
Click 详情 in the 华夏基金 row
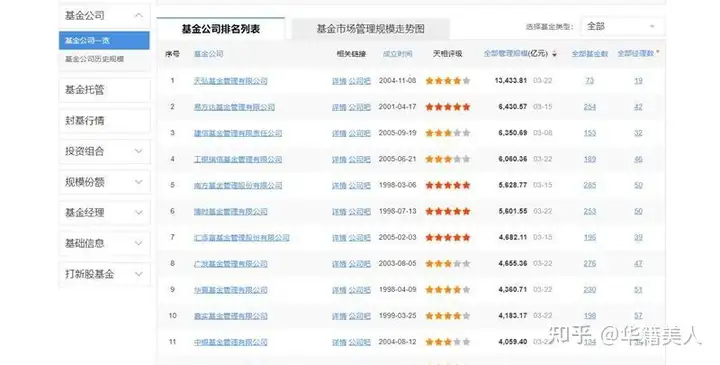(339, 290)
